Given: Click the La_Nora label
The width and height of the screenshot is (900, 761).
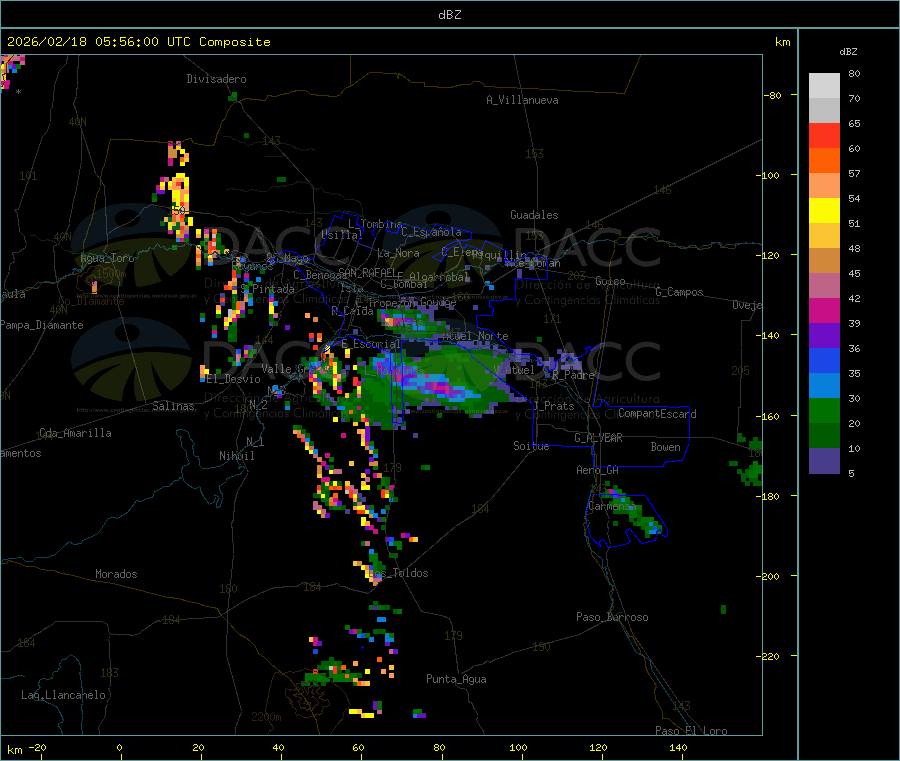Looking at the screenshot, I should pos(398,253).
